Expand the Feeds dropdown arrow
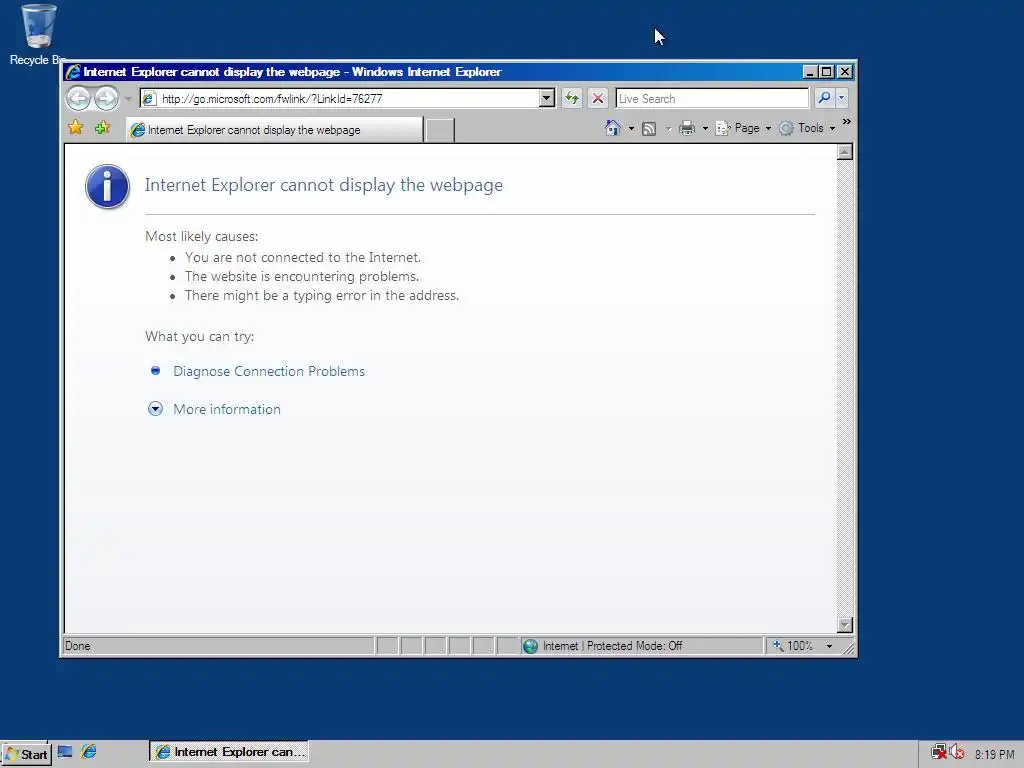Image resolution: width=1024 pixels, height=768 pixels. (x=668, y=129)
